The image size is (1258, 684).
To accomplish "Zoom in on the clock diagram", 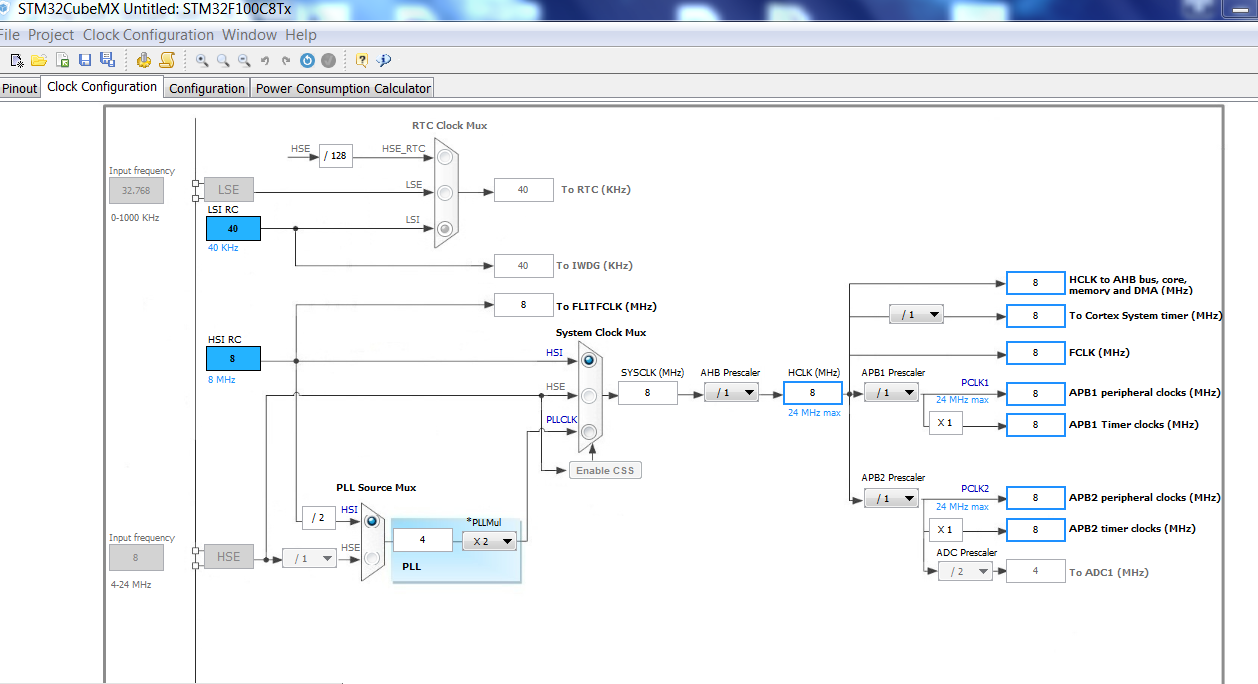I will coord(202,60).
